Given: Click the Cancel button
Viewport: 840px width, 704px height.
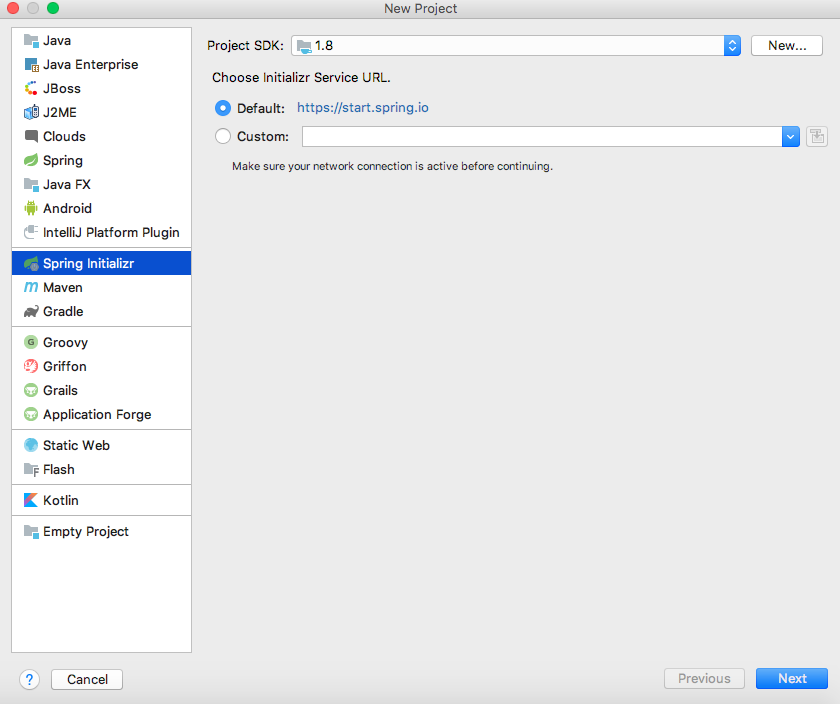Looking at the screenshot, I should click(x=87, y=679).
